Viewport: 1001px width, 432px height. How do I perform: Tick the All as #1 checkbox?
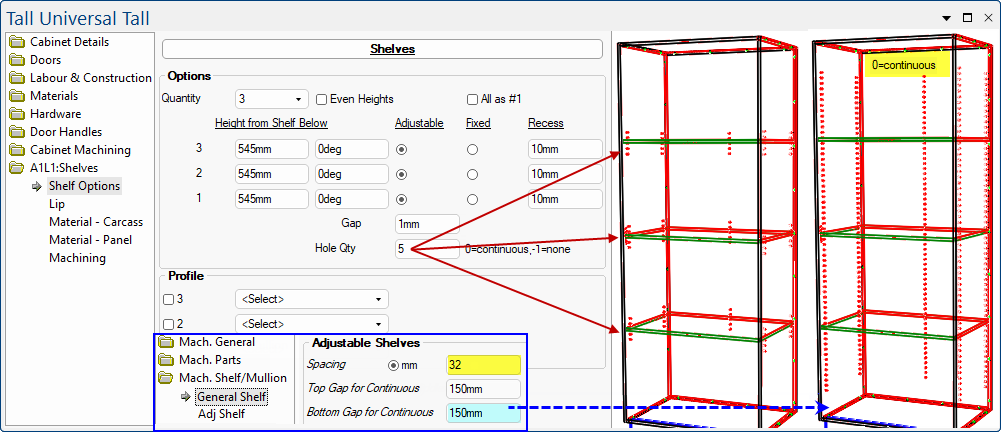pos(473,99)
